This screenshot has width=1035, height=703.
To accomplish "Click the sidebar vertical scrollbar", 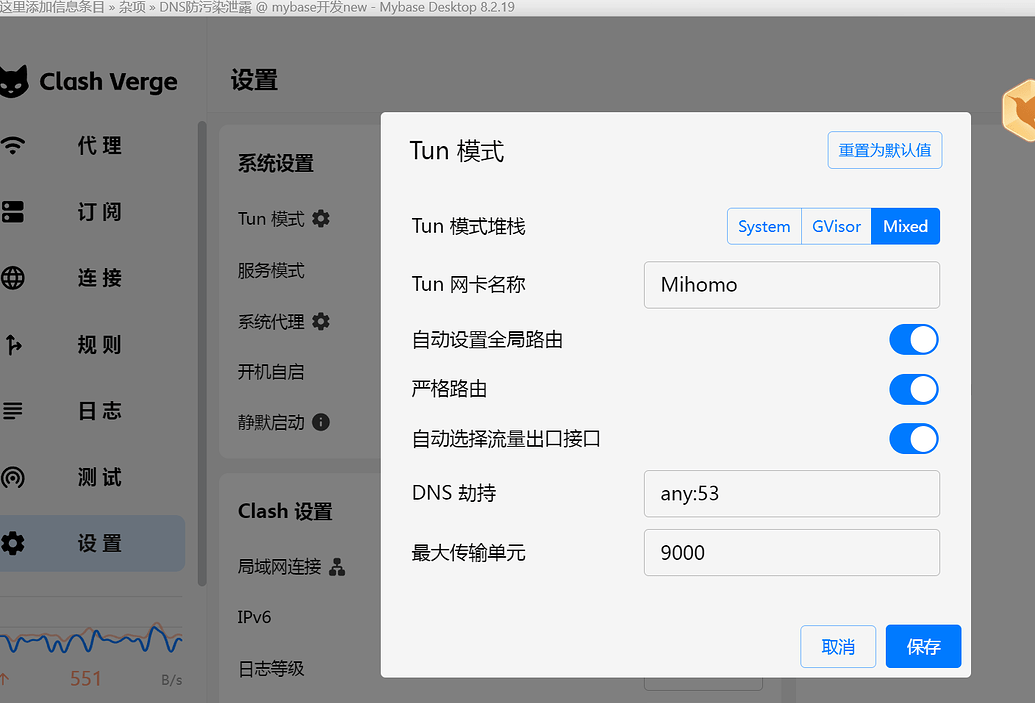I will [202, 353].
